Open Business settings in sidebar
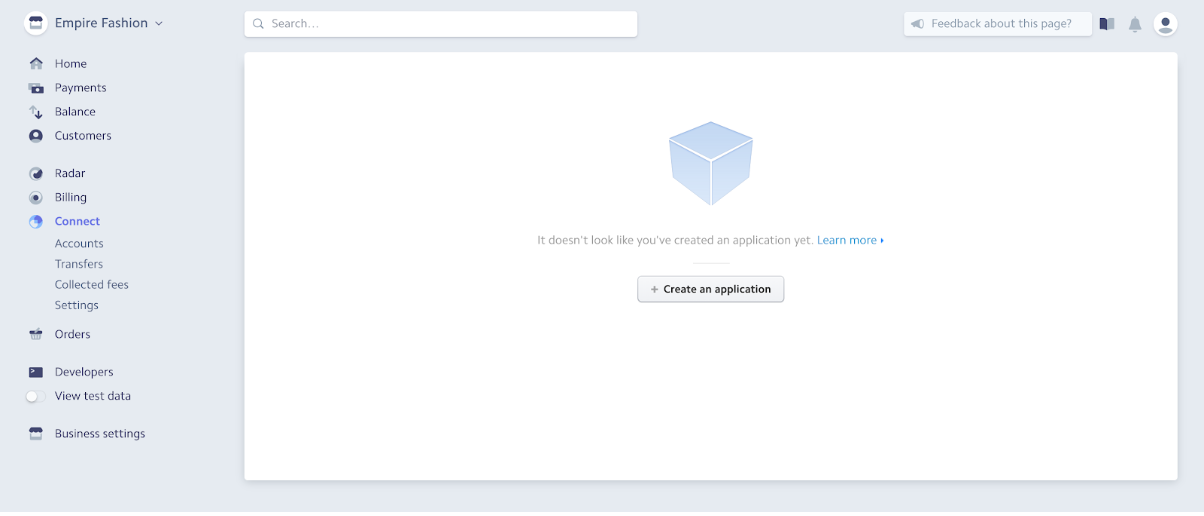 coord(100,434)
